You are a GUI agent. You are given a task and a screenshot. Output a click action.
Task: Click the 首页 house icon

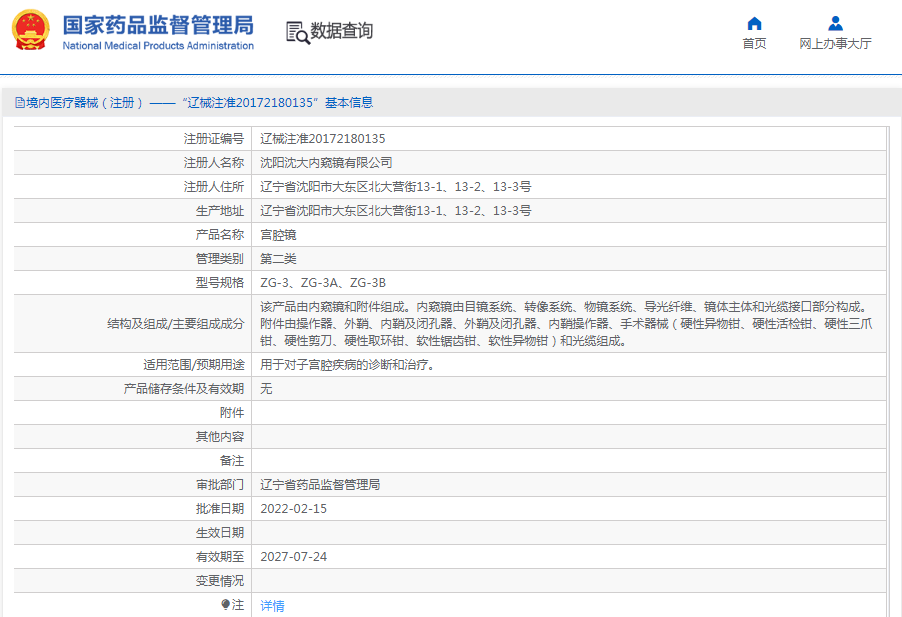coord(754,23)
